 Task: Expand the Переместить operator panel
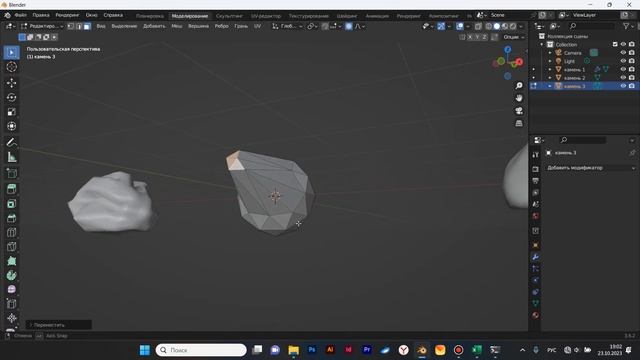tap(58, 325)
